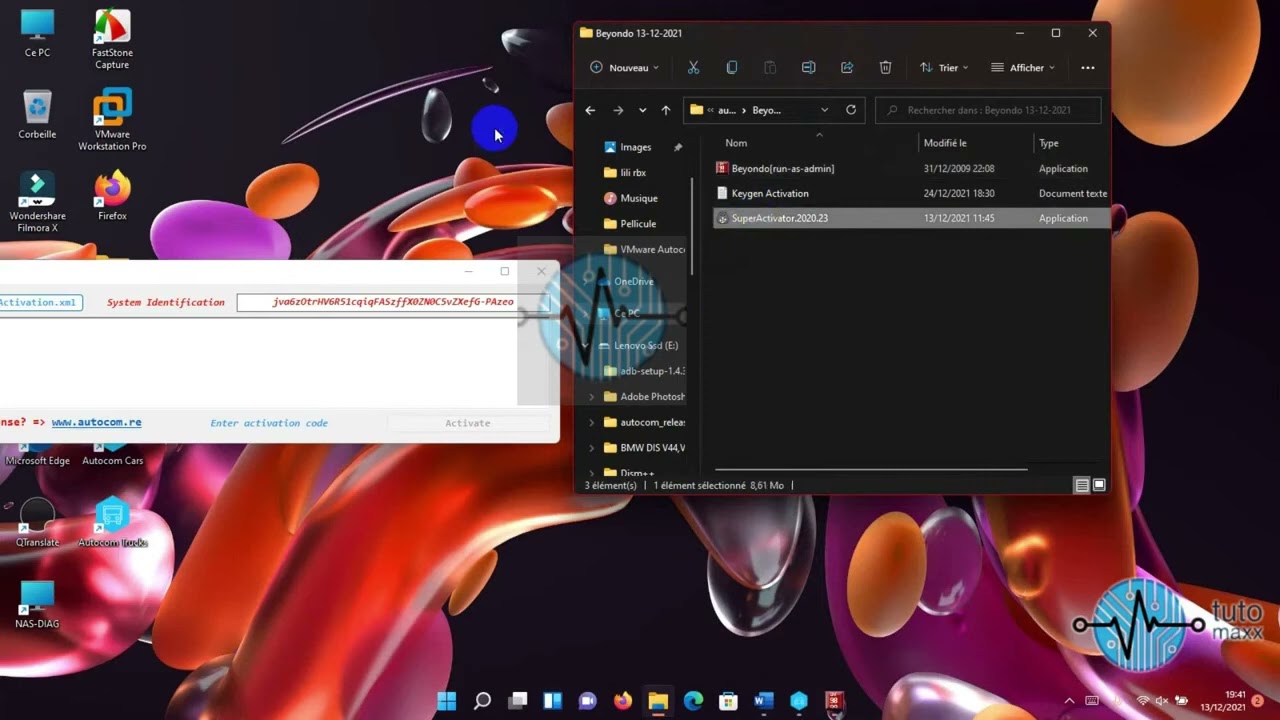Open Ce PC desktop icon
Image resolution: width=1280 pixels, height=720 pixels.
(x=38, y=33)
